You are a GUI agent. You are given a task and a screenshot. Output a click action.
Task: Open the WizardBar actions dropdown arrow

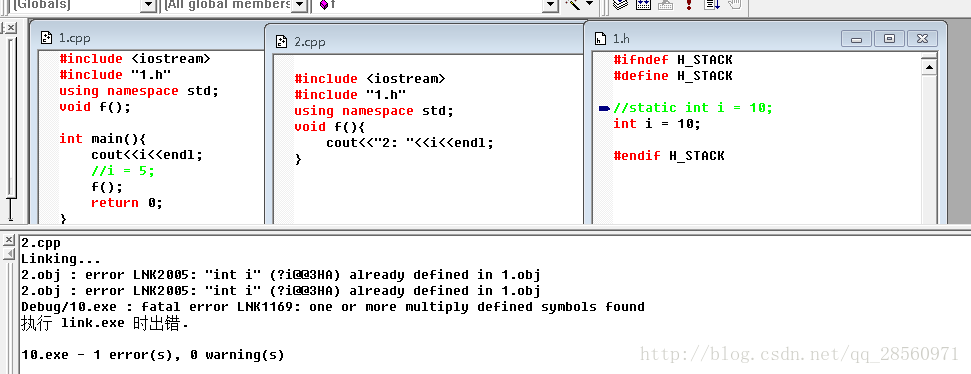589,4
